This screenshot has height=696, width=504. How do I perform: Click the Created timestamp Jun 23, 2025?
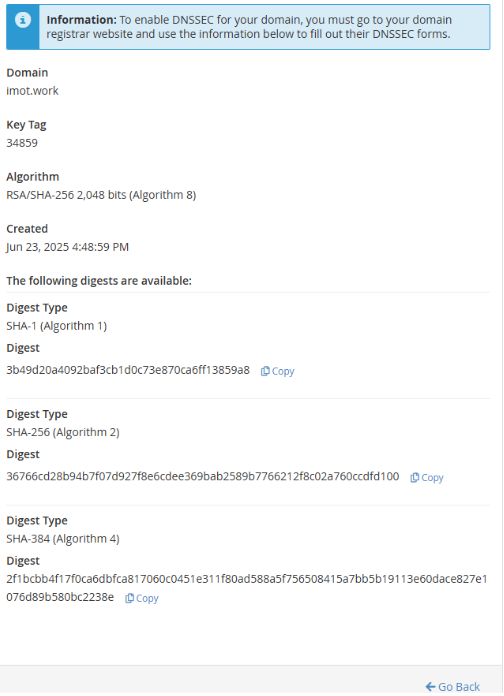click(67, 247)
